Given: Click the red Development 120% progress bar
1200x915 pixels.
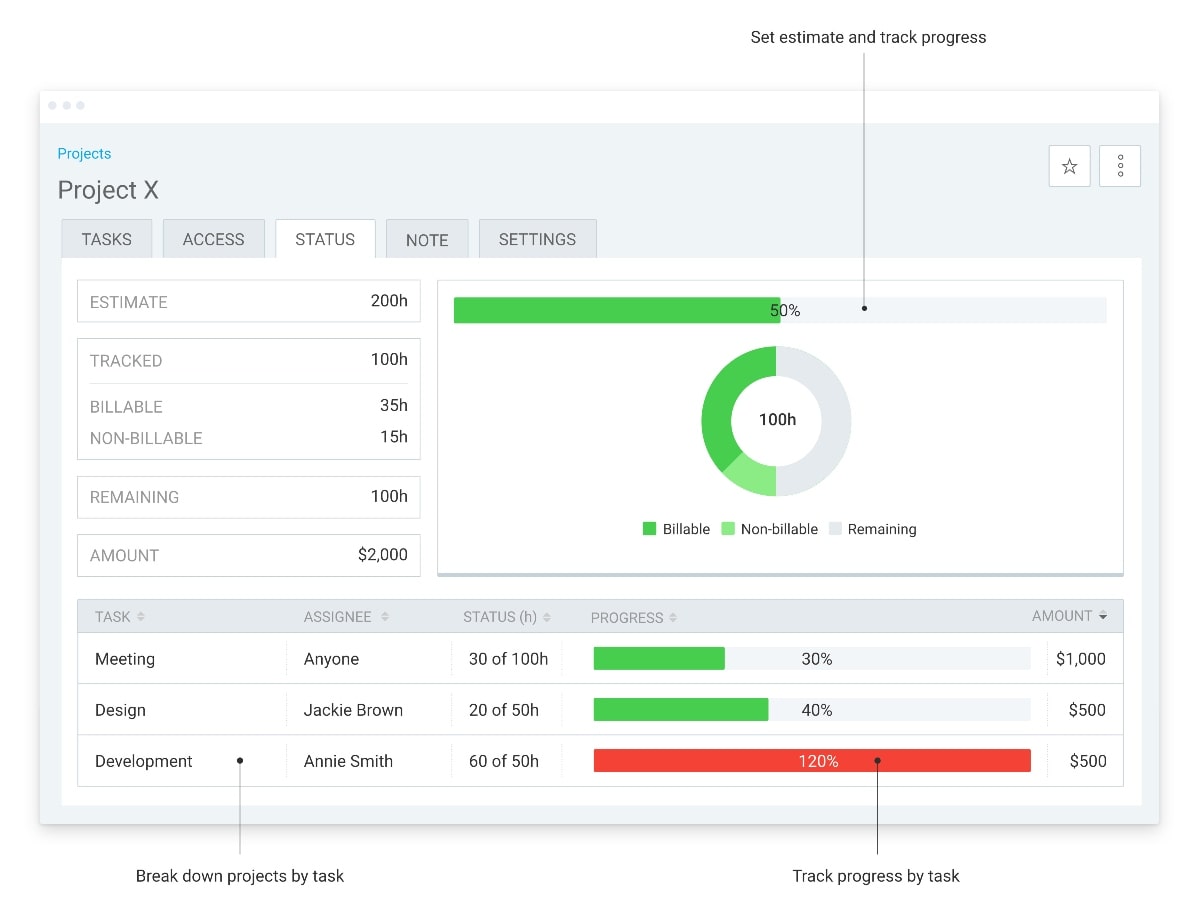Looking at the screenshot, I should click(x=812, y=760).
